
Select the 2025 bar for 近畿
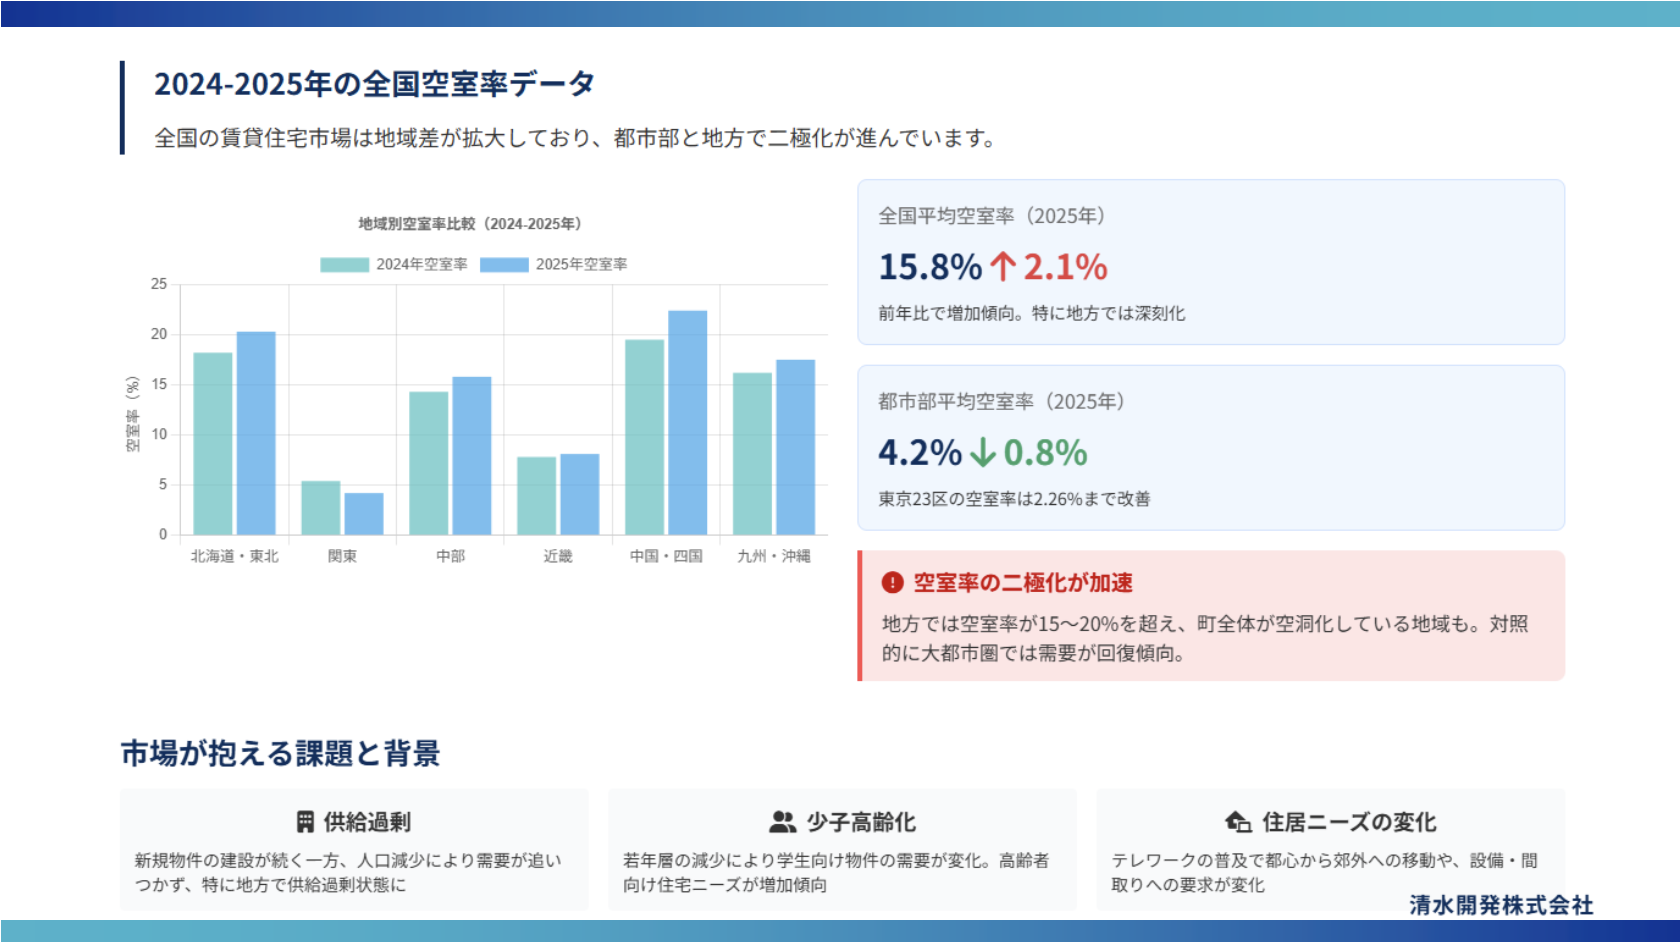(580, 494)
